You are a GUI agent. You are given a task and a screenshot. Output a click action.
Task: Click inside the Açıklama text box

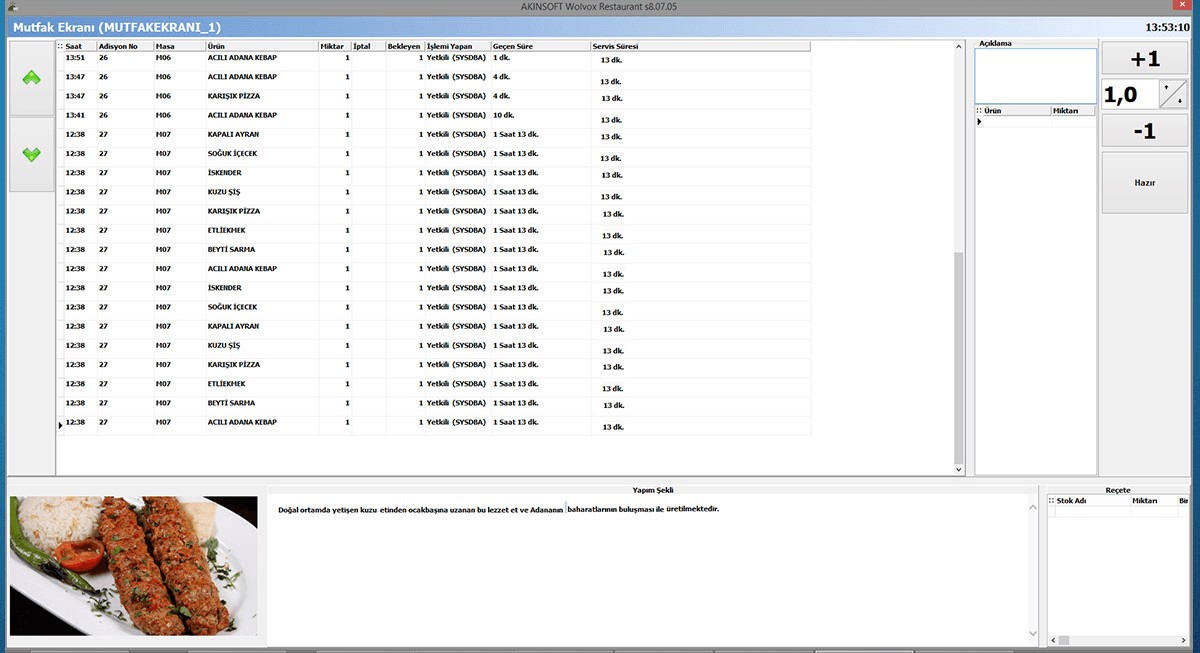click(1035, 75)
